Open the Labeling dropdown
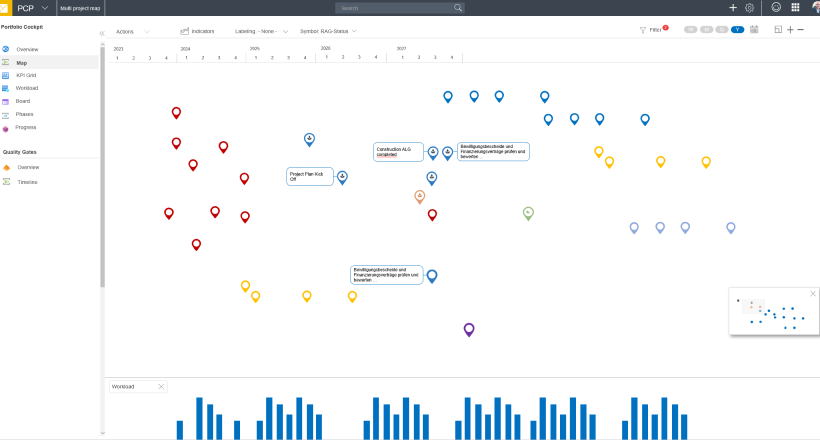 (x=260, y=31)
